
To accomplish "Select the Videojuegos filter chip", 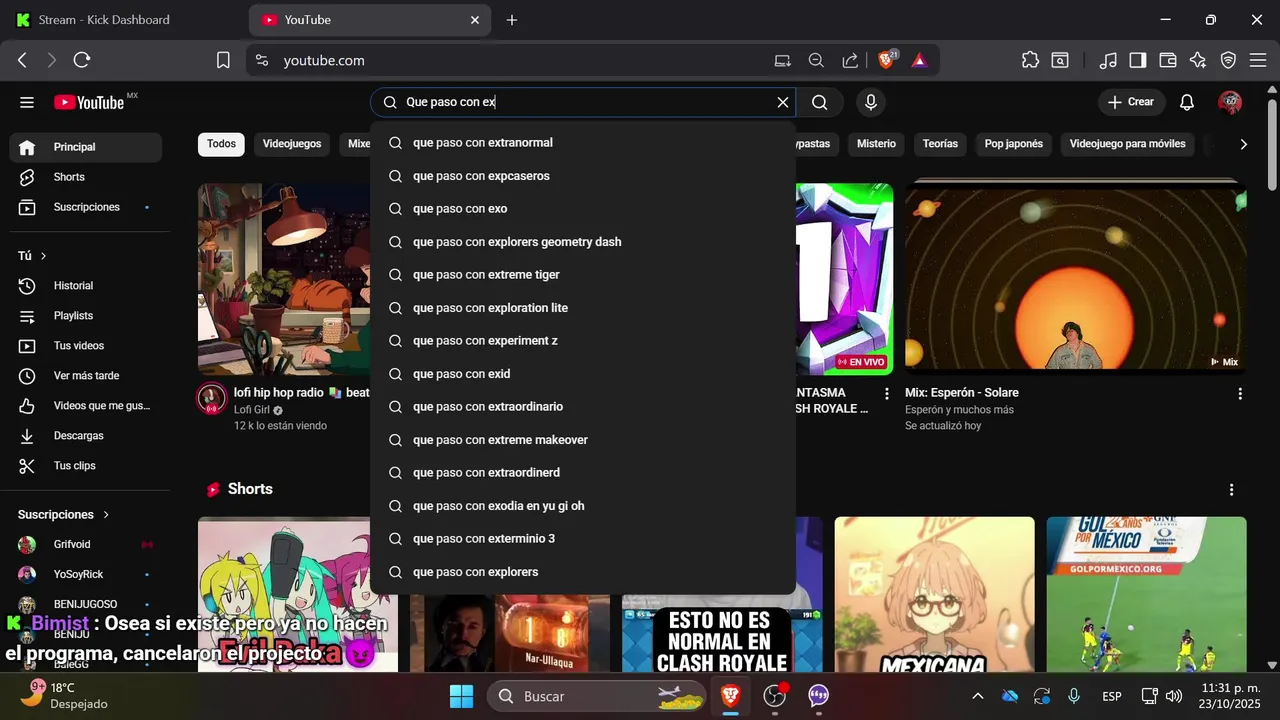I will pyautogui.click(x=292, y=144).
